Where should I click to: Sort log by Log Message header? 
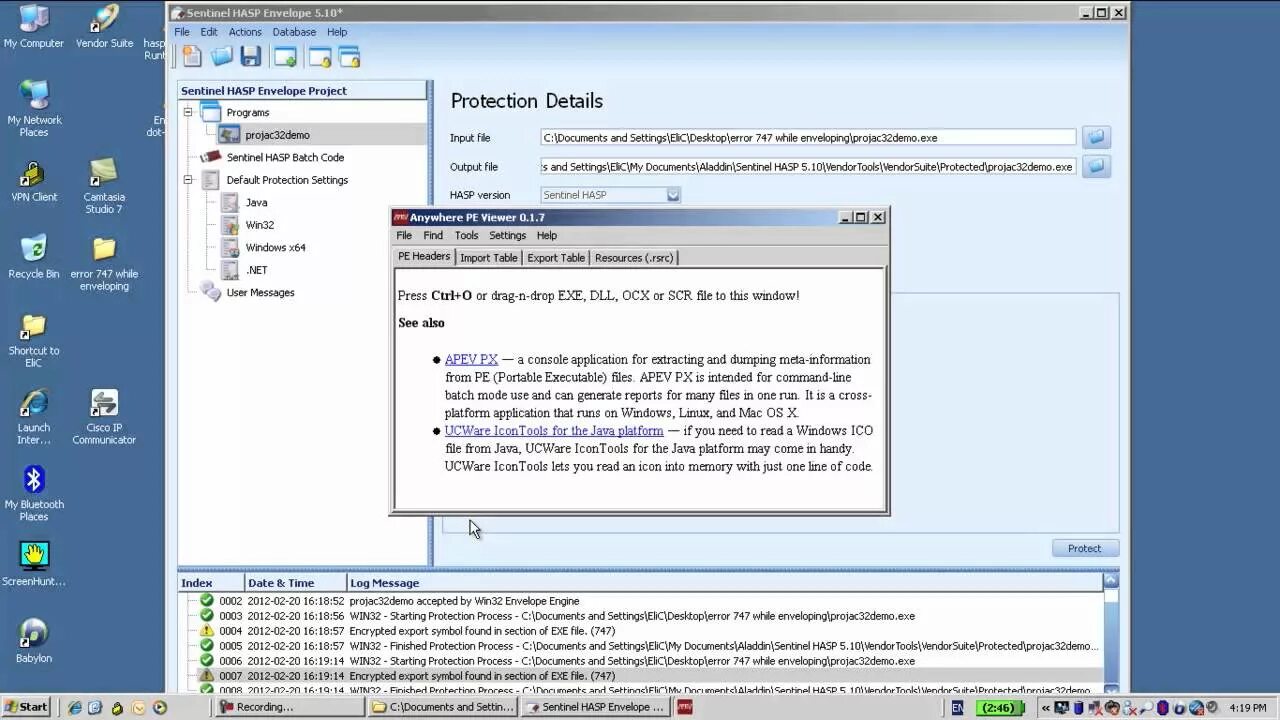click(724, 583)
